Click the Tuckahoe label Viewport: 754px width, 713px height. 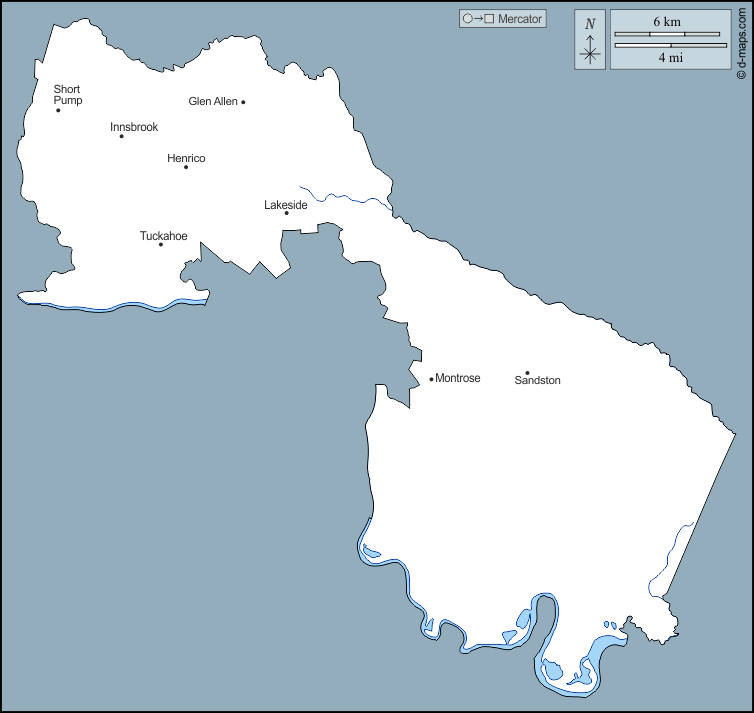click(x=163, y=236)
